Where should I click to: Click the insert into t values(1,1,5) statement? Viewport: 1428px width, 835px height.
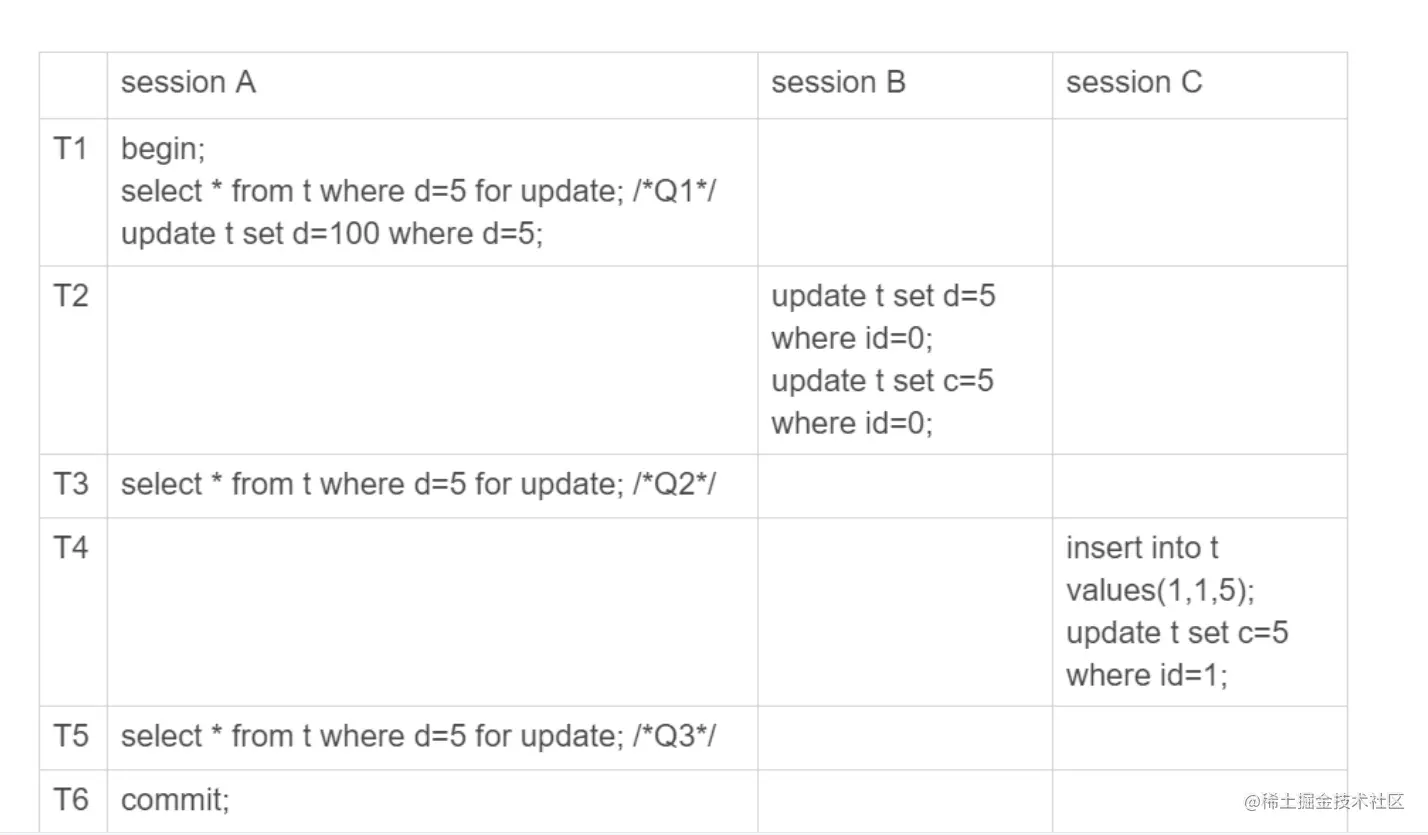[x=1159, y=569]
